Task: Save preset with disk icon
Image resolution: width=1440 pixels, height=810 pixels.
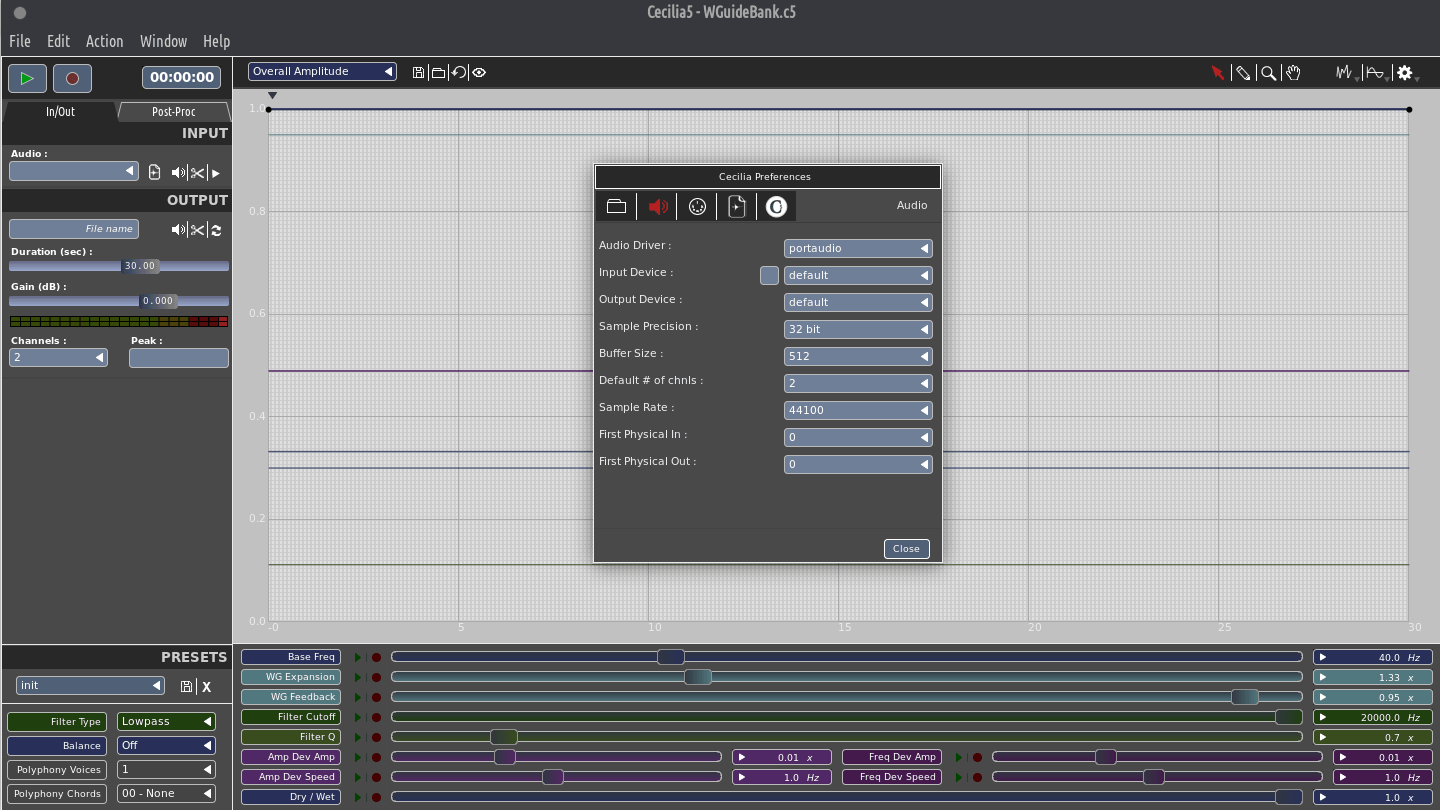Action: [x=186, y=686]
